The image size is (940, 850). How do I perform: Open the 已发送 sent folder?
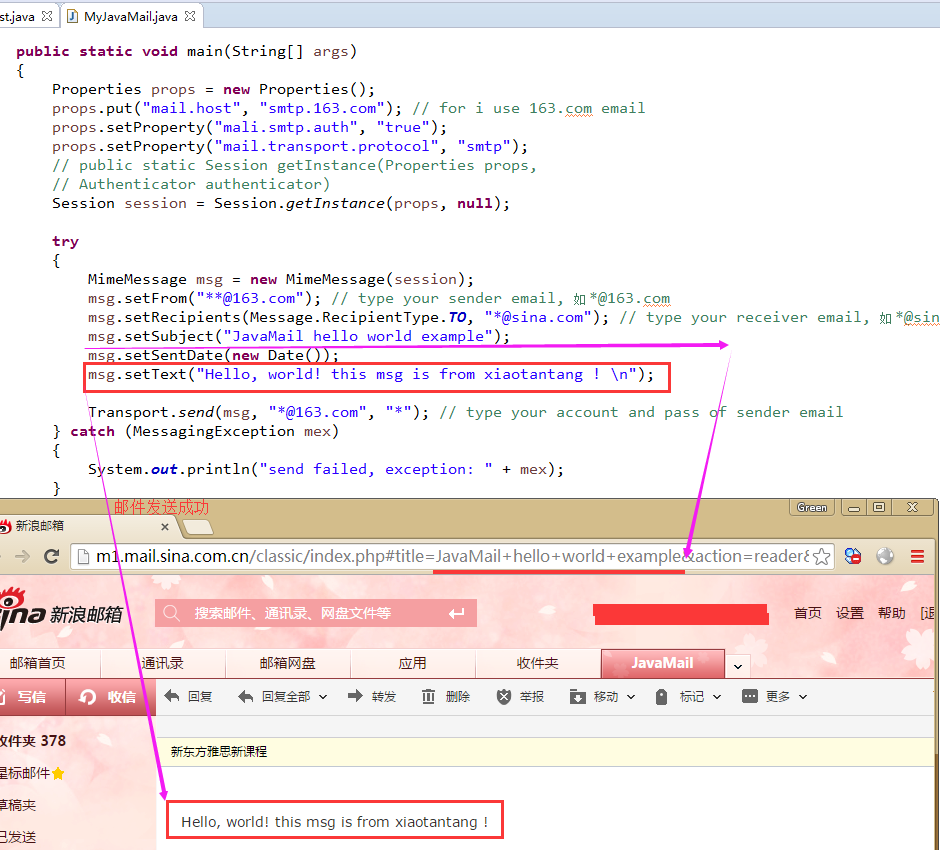coord(18,837)
